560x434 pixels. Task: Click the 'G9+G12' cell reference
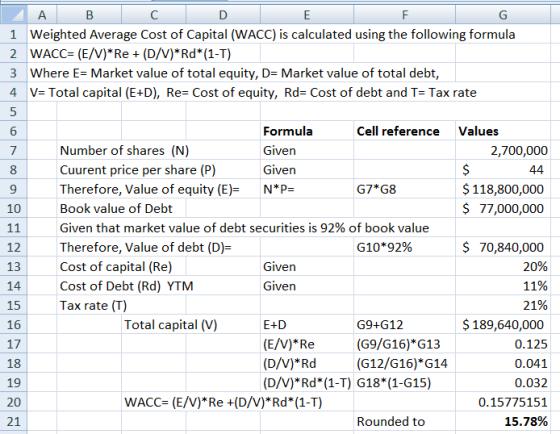[380, 325]
